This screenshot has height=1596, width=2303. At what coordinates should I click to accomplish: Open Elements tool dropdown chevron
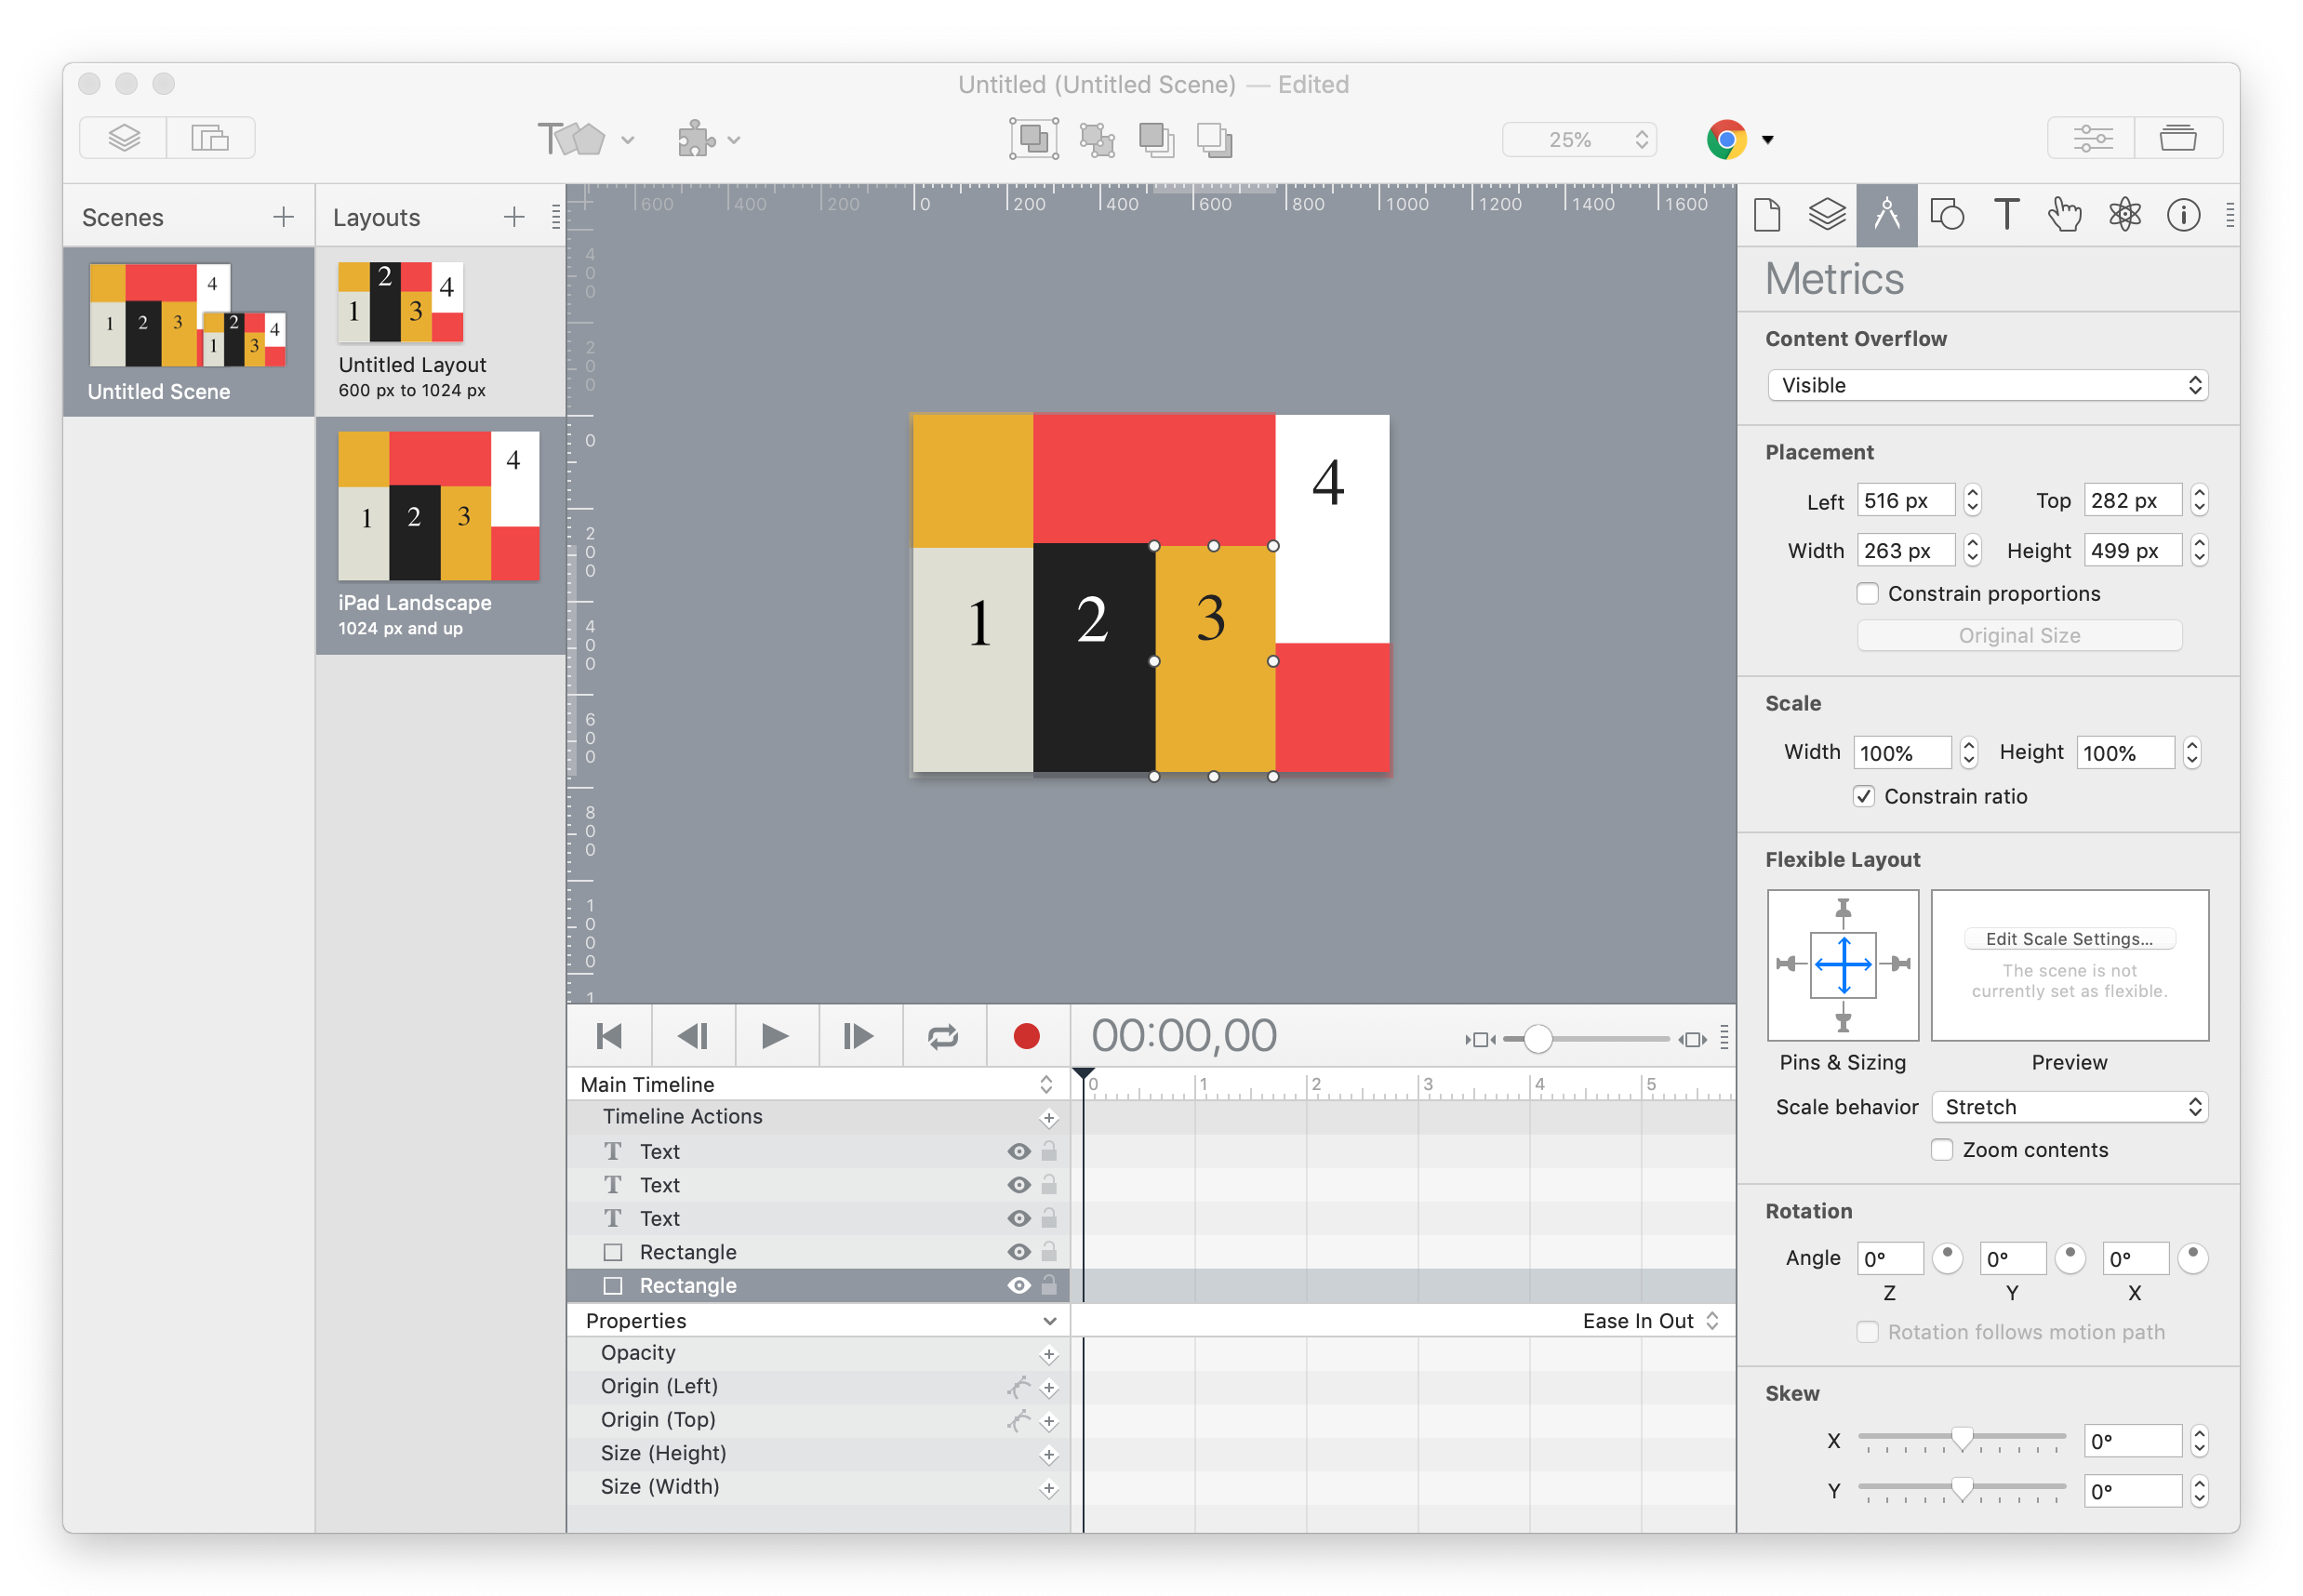tap(627, 140)
